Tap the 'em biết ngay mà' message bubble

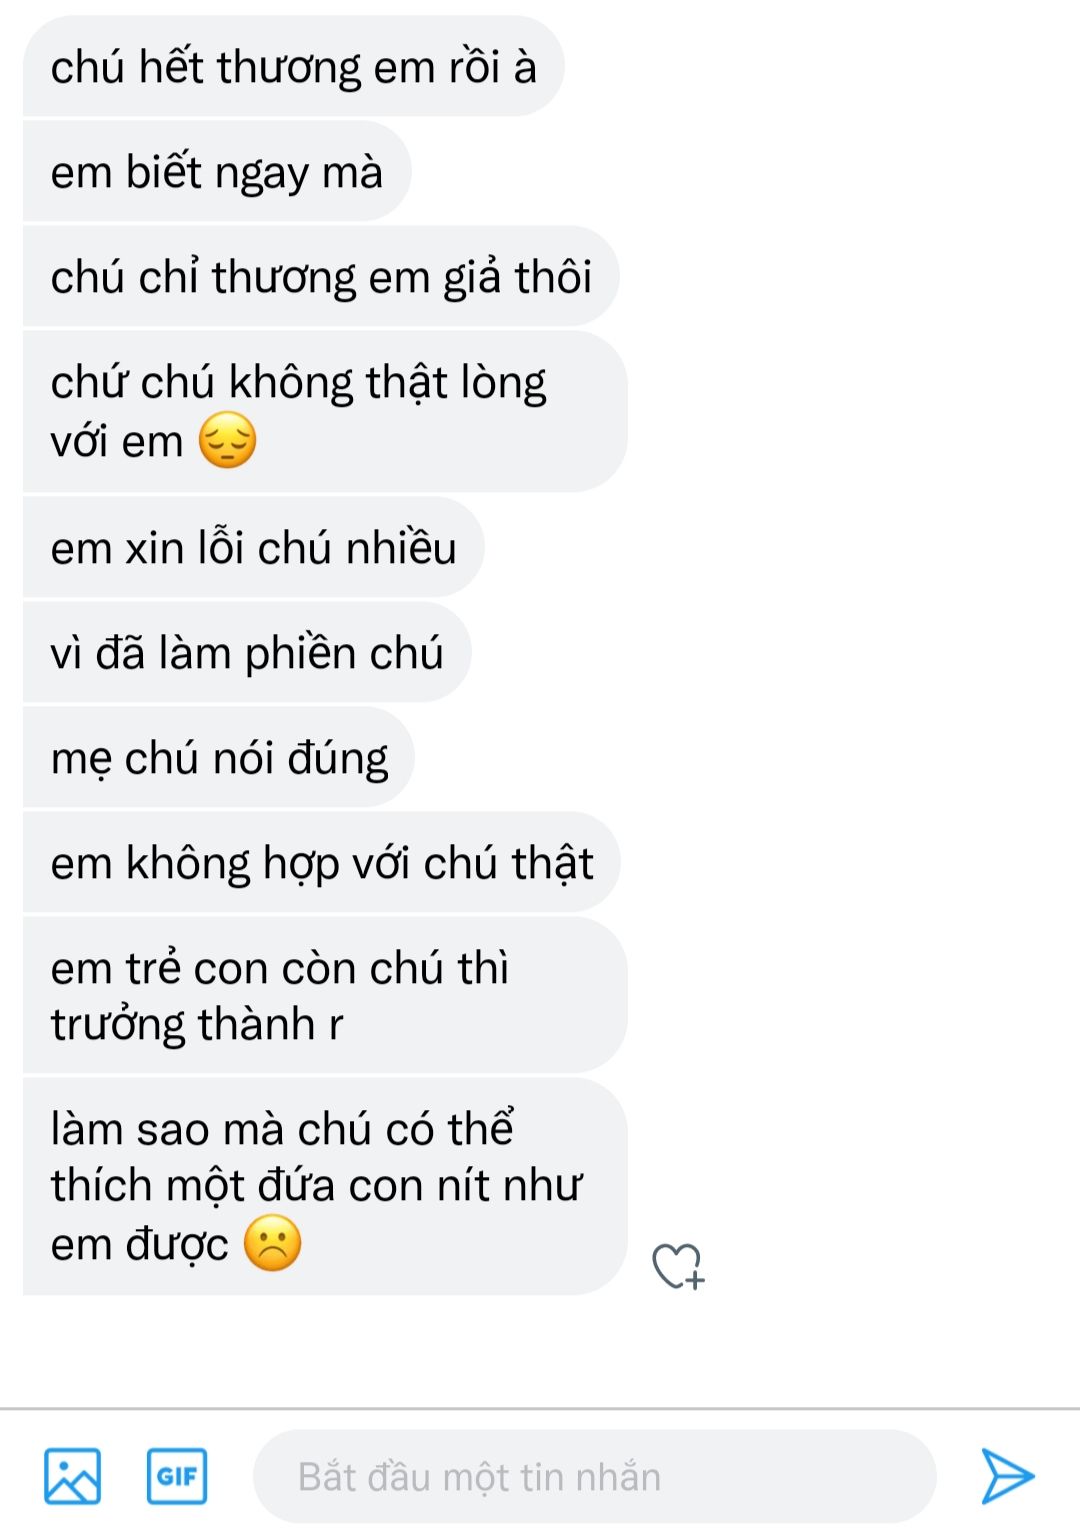coord(217,172)
